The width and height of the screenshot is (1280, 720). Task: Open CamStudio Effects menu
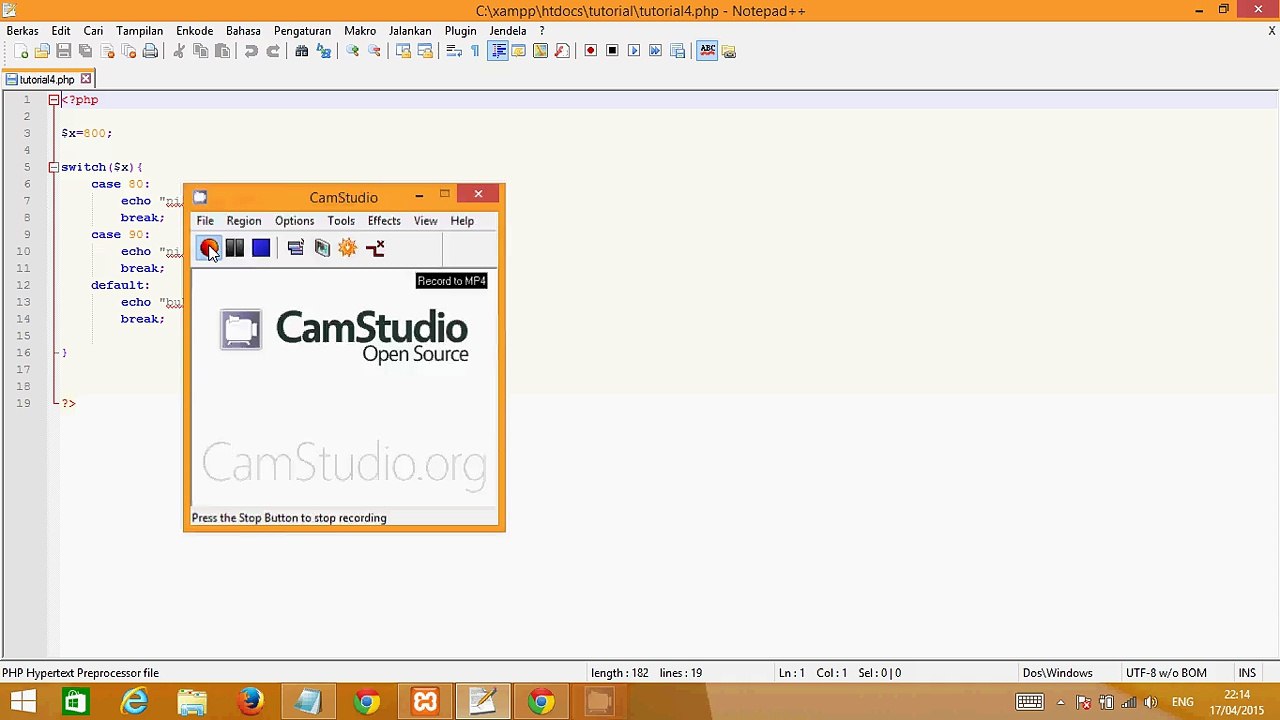(x=384, y=221)
